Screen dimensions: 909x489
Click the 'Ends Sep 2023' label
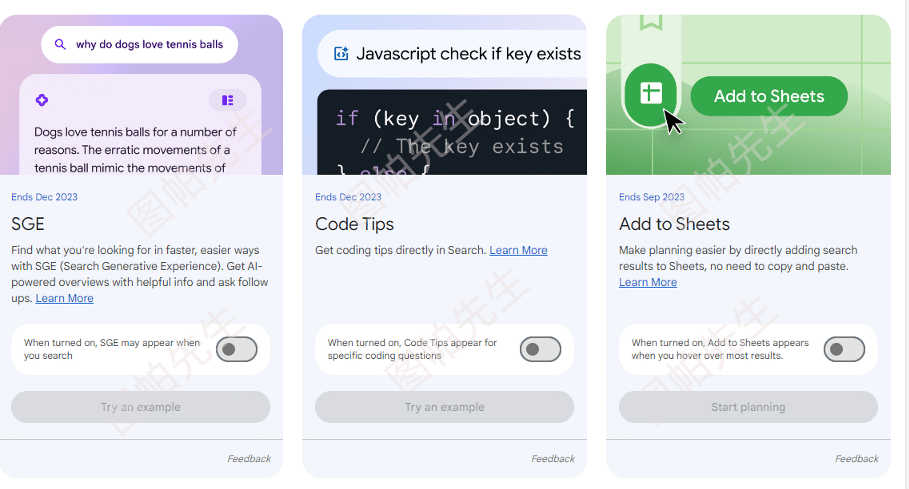tap(652, 197)
